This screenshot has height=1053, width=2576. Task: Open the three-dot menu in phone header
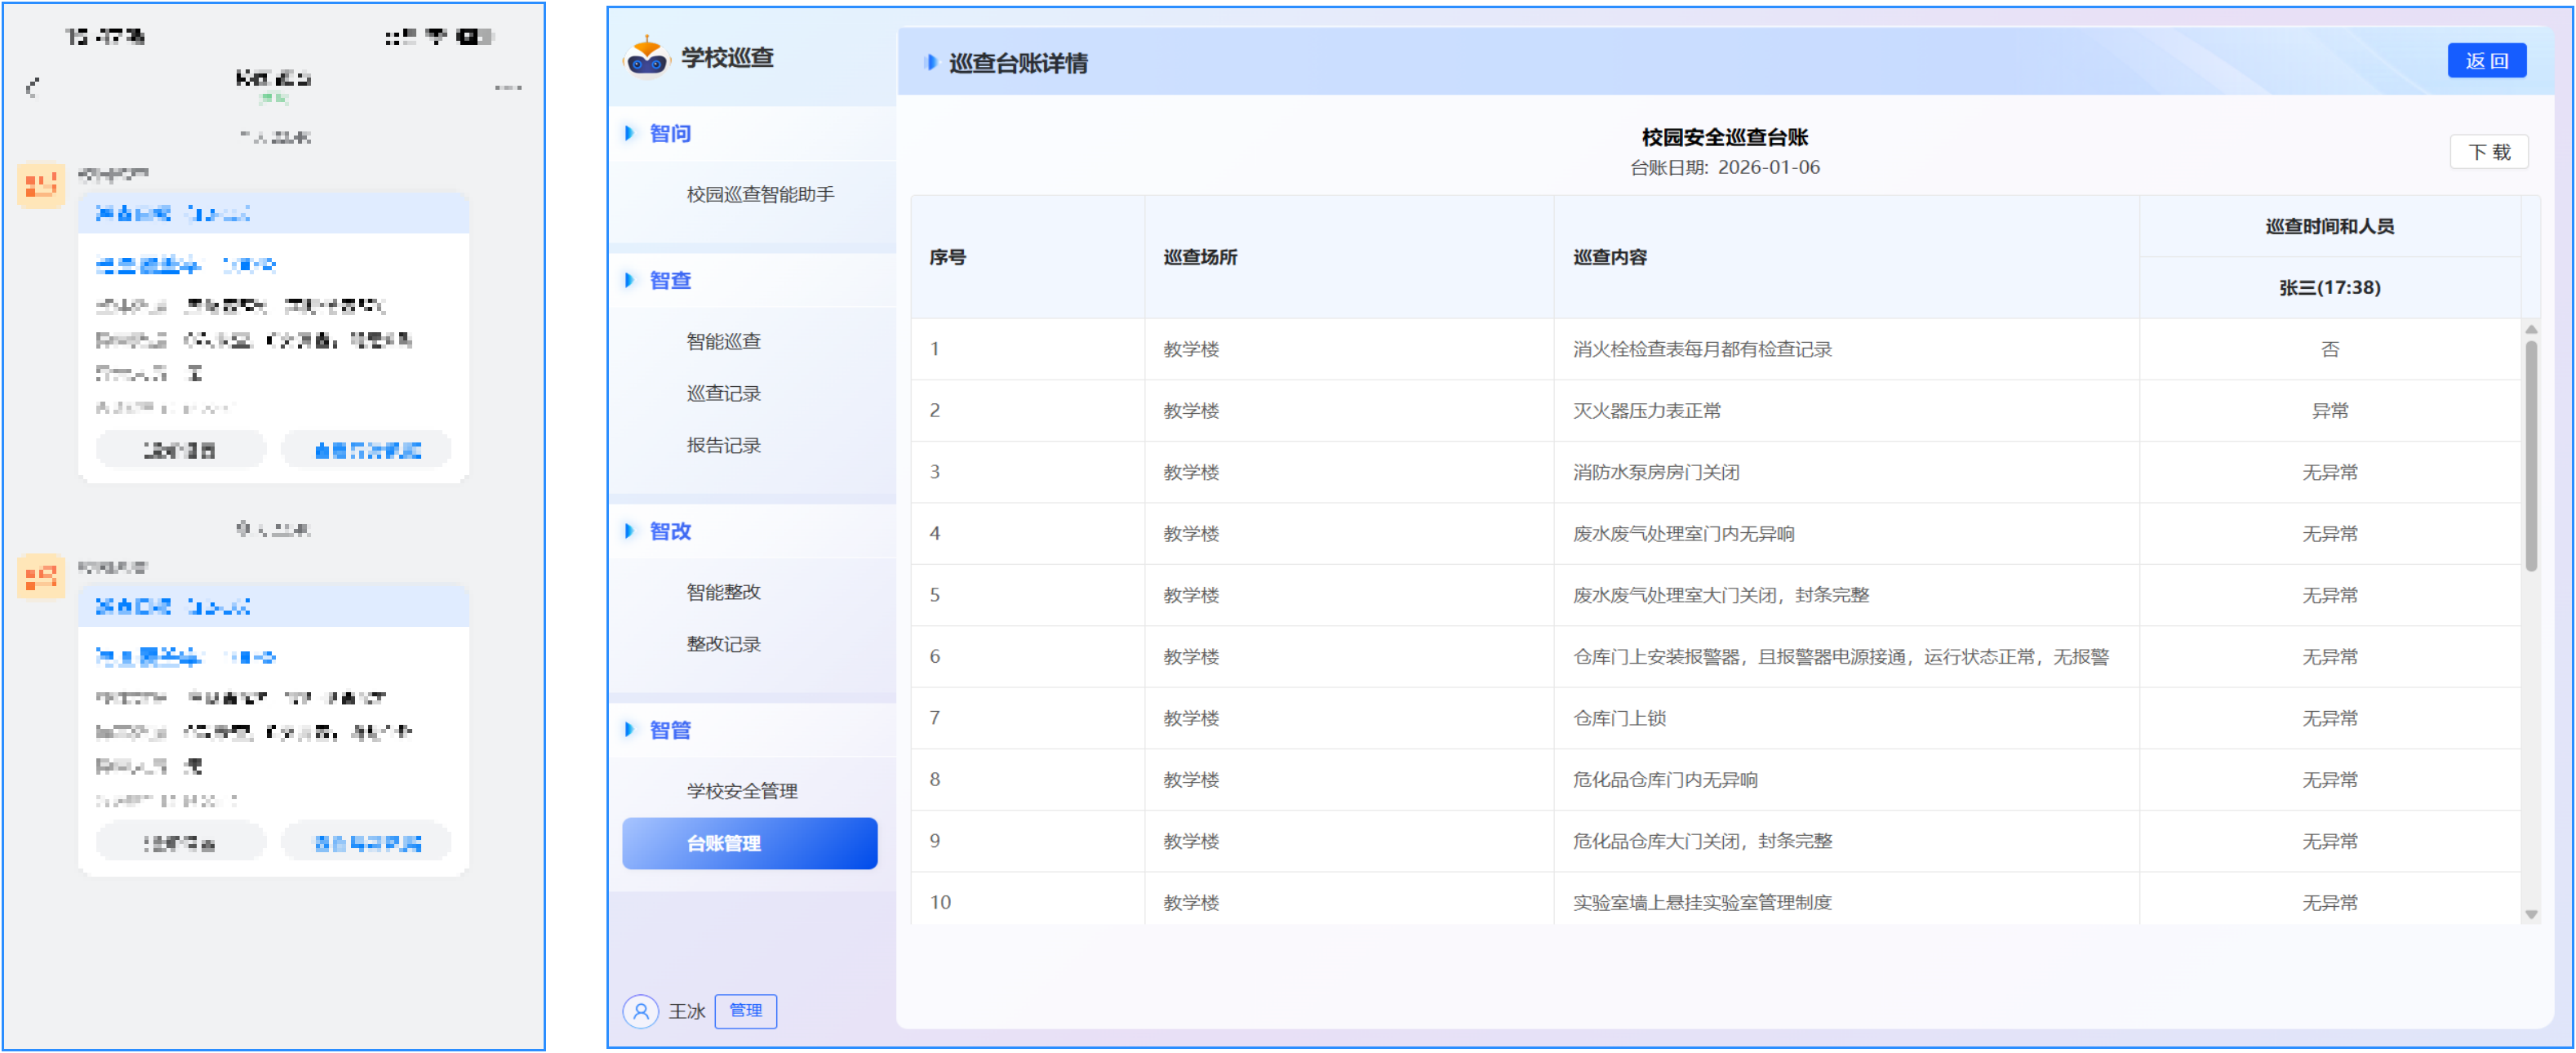coord(508,88)
